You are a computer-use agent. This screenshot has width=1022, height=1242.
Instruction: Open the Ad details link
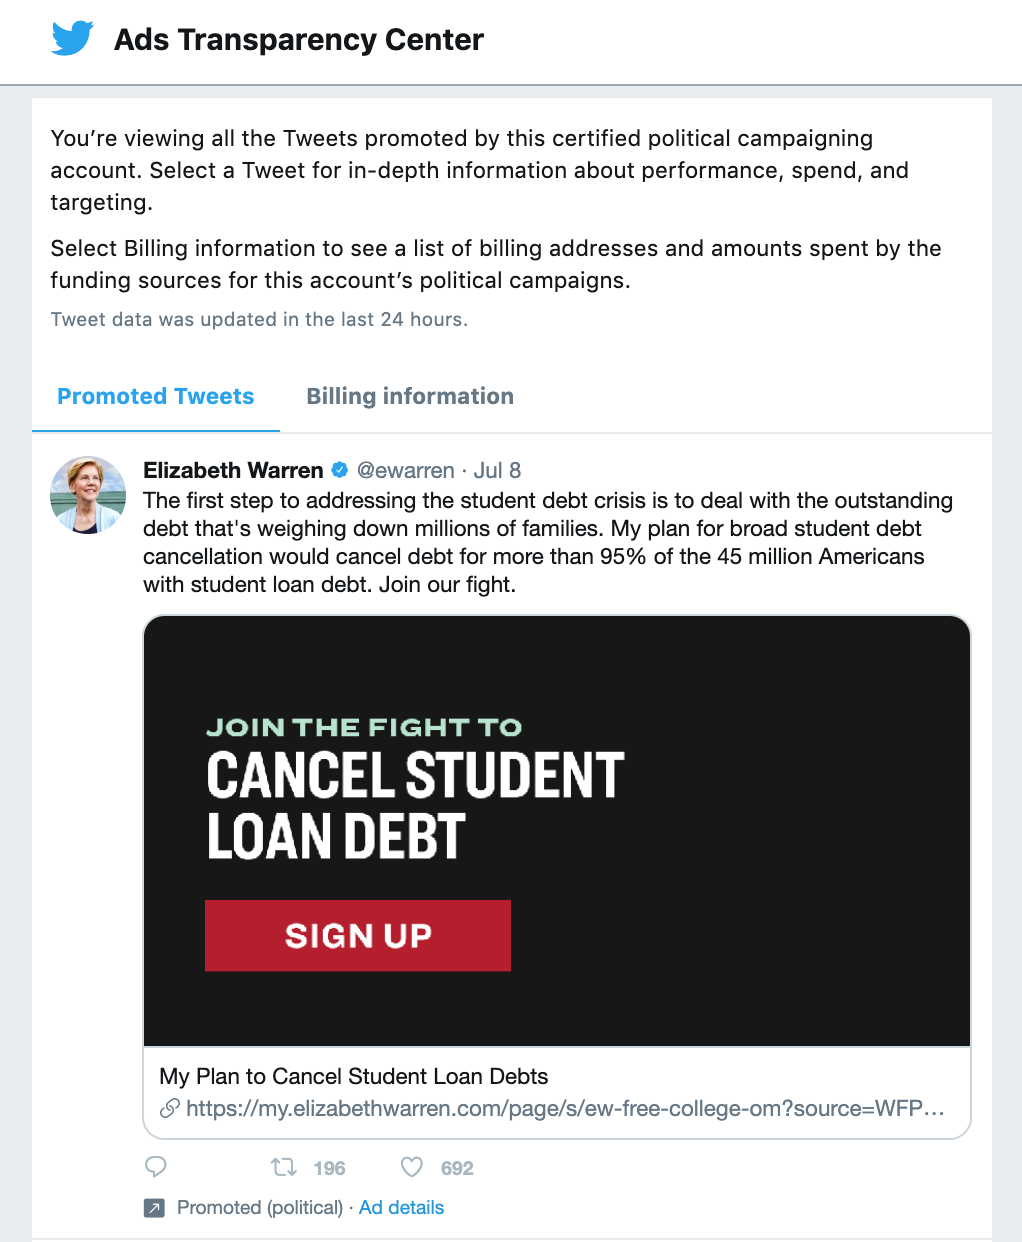[401, 1207]
